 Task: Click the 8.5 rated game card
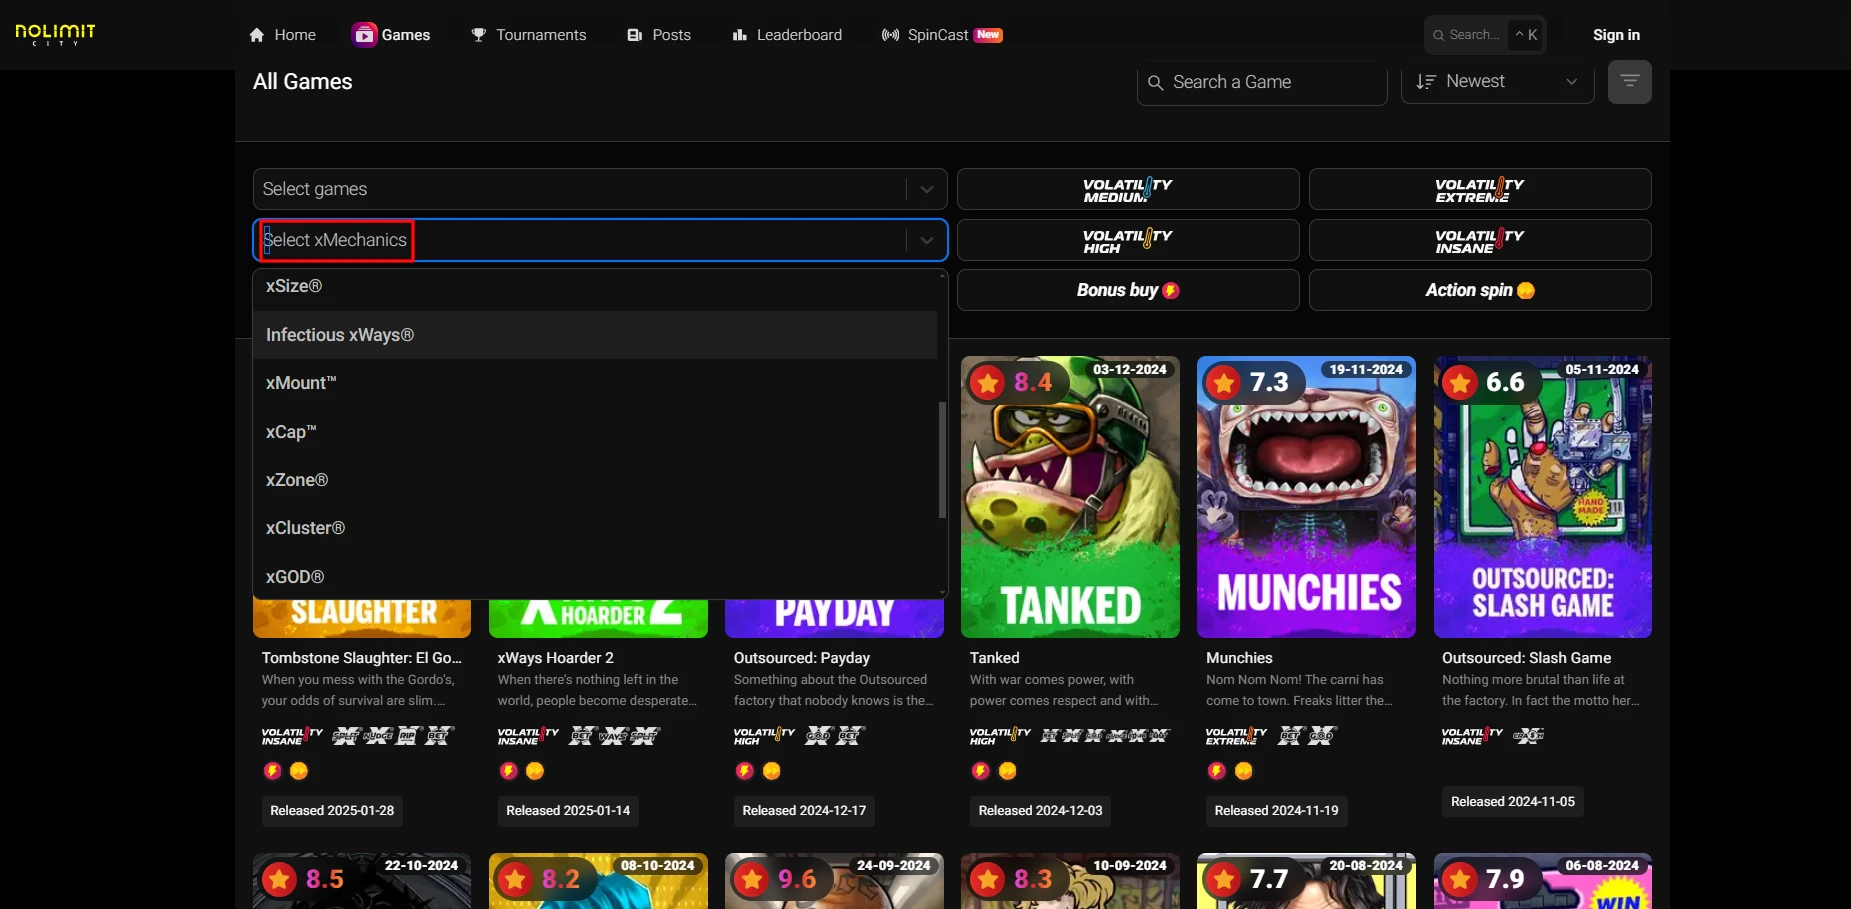[x=362, y=881]
